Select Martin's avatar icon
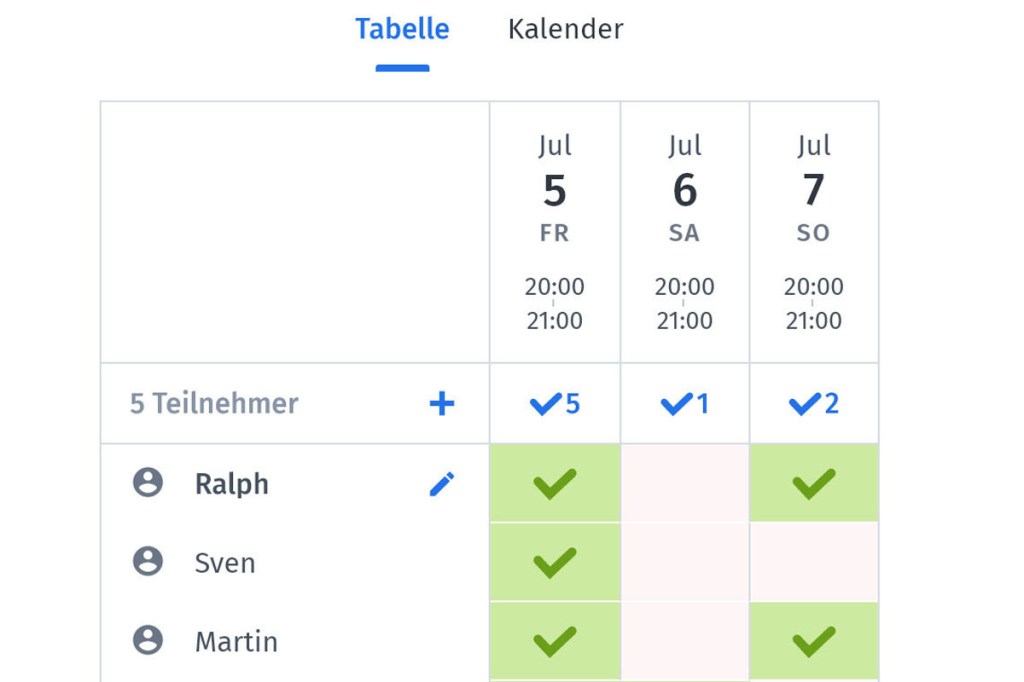This screenshot has height=682, width=1024. click(x=148, y=640)
